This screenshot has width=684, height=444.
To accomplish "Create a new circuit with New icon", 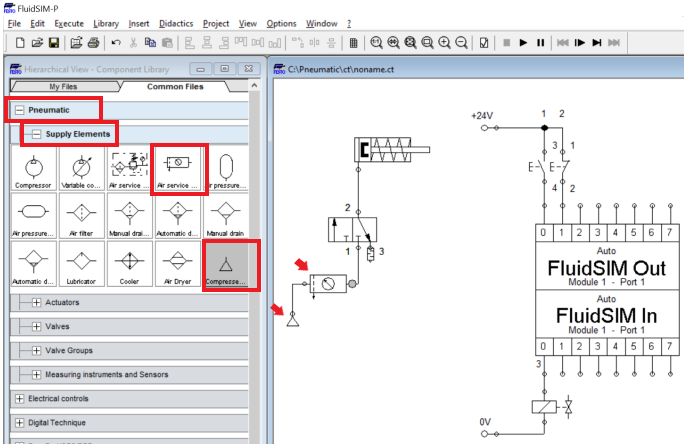I will 20,43.
